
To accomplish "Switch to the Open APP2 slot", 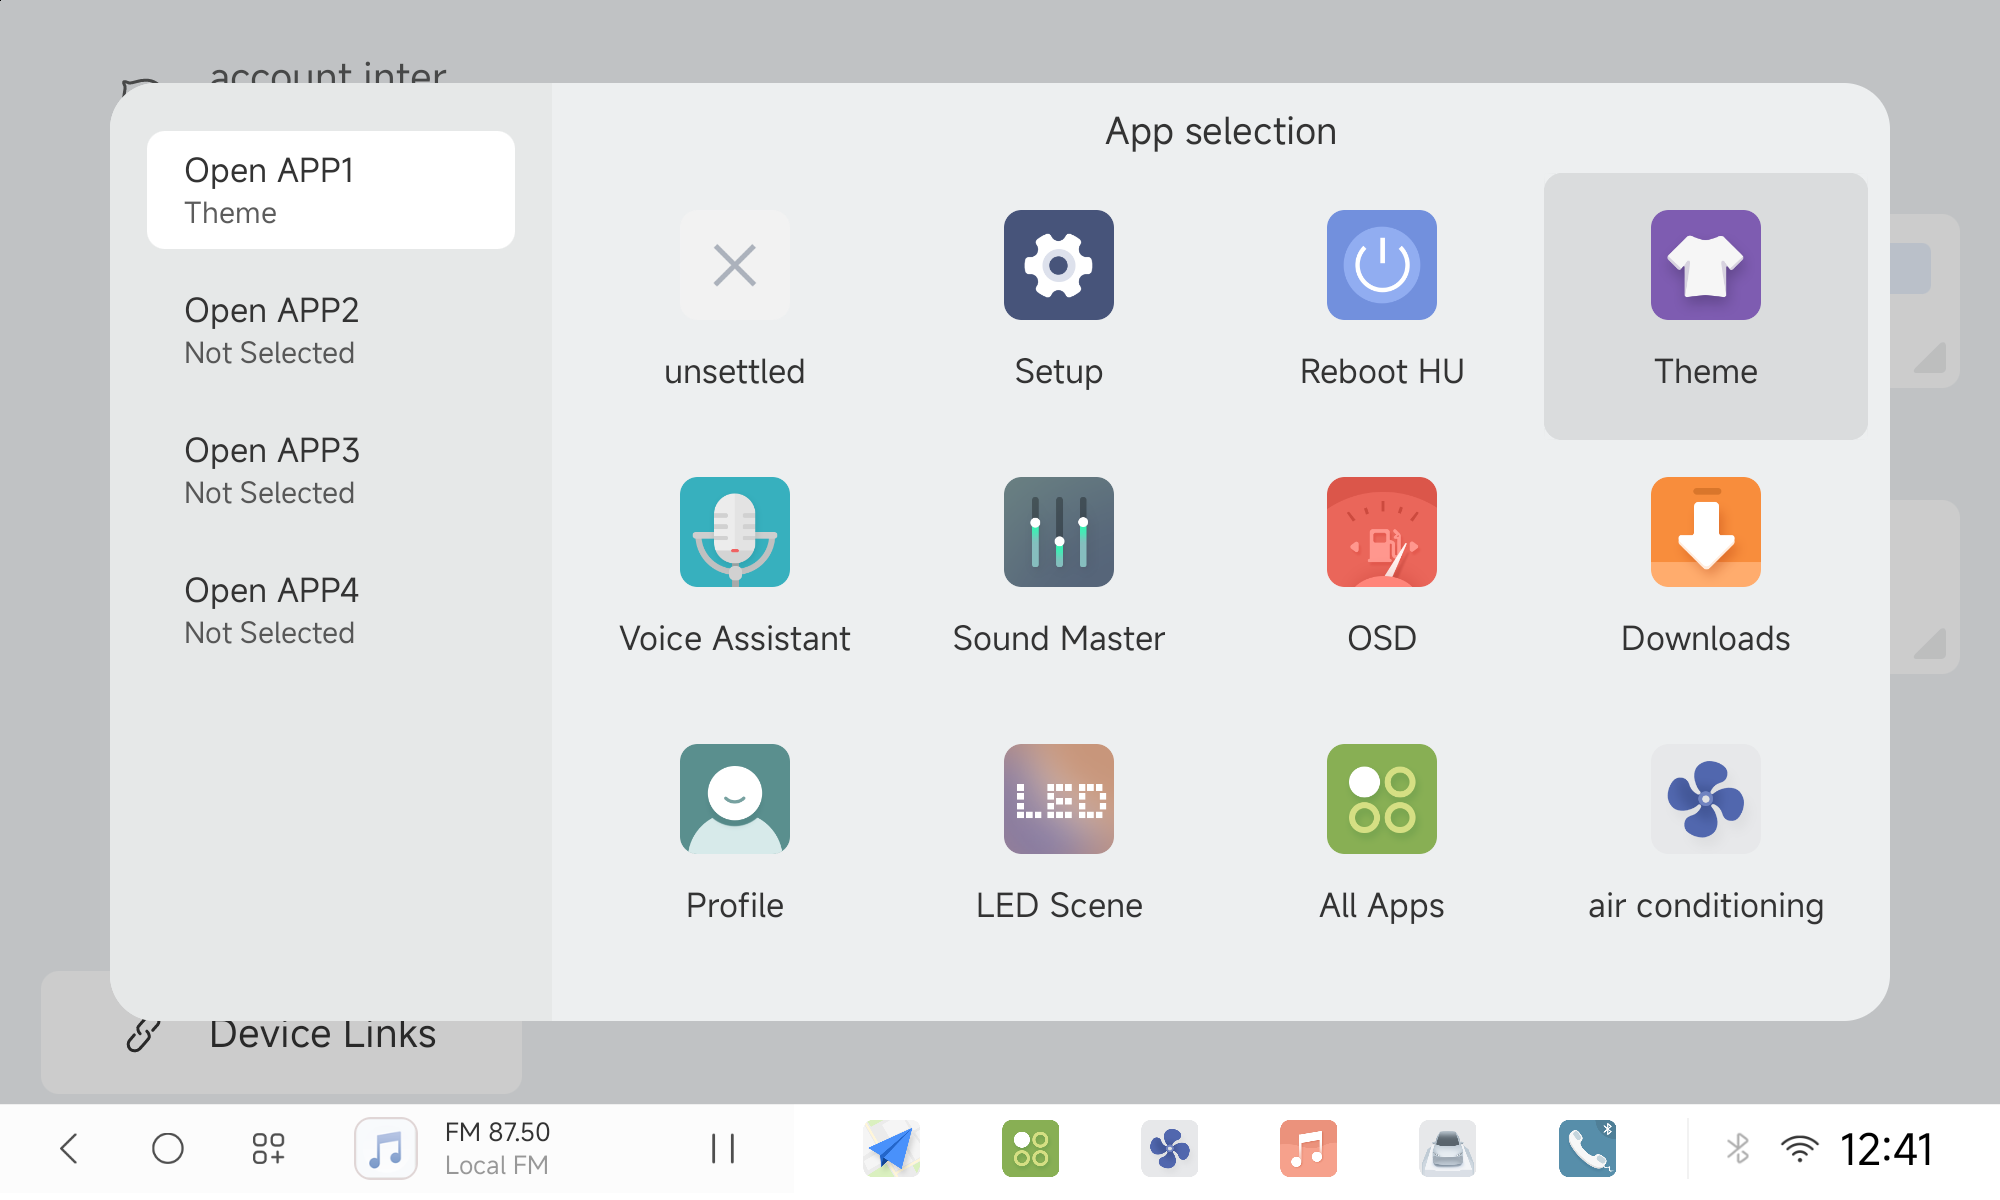I will point(330,330).
